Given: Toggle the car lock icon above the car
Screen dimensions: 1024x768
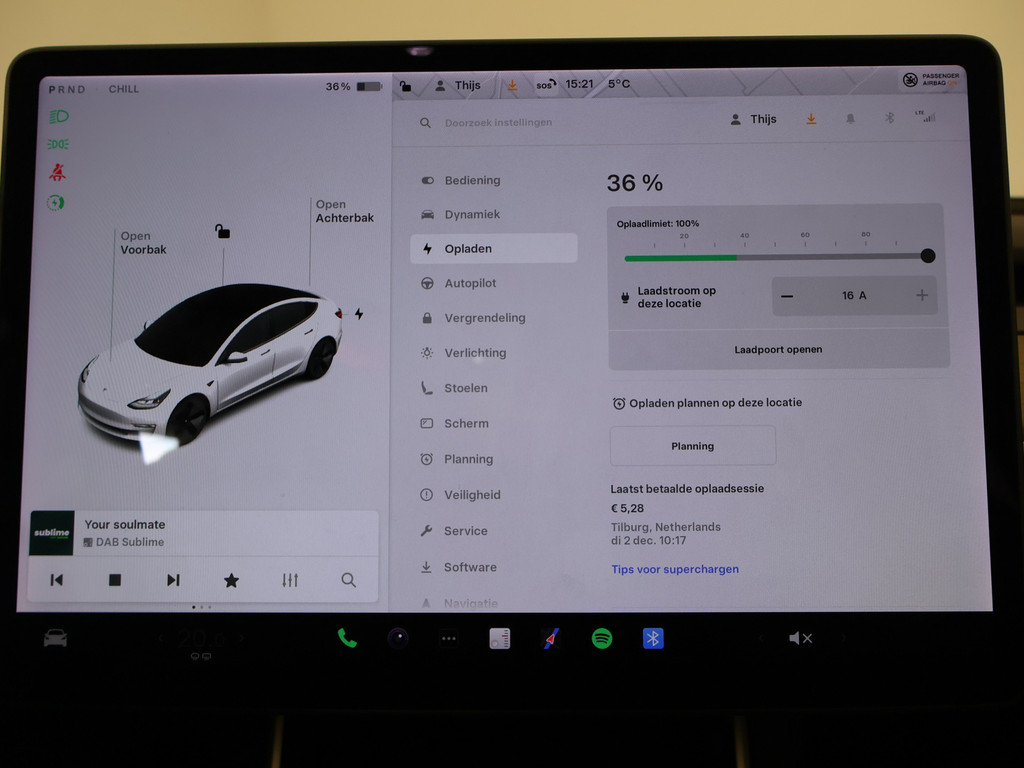Looking at the screenshot, I should pyautogui.click(x=222, y=232).
